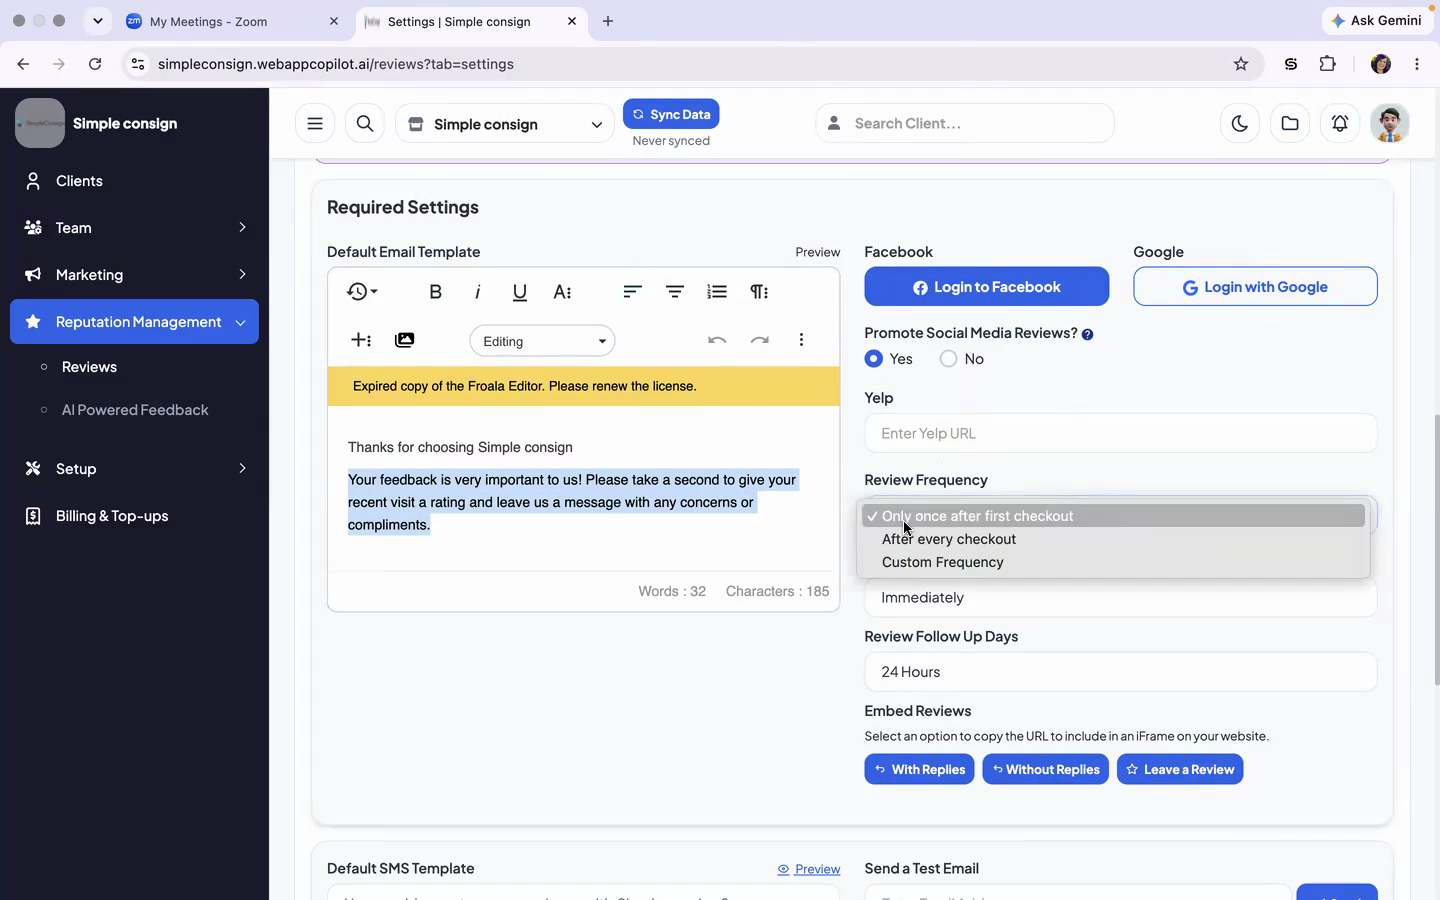Viewport: 1440px width, 900px height.
Task: Open AI Powered Feedback in sidebar
Action: (x=135, y=410)
